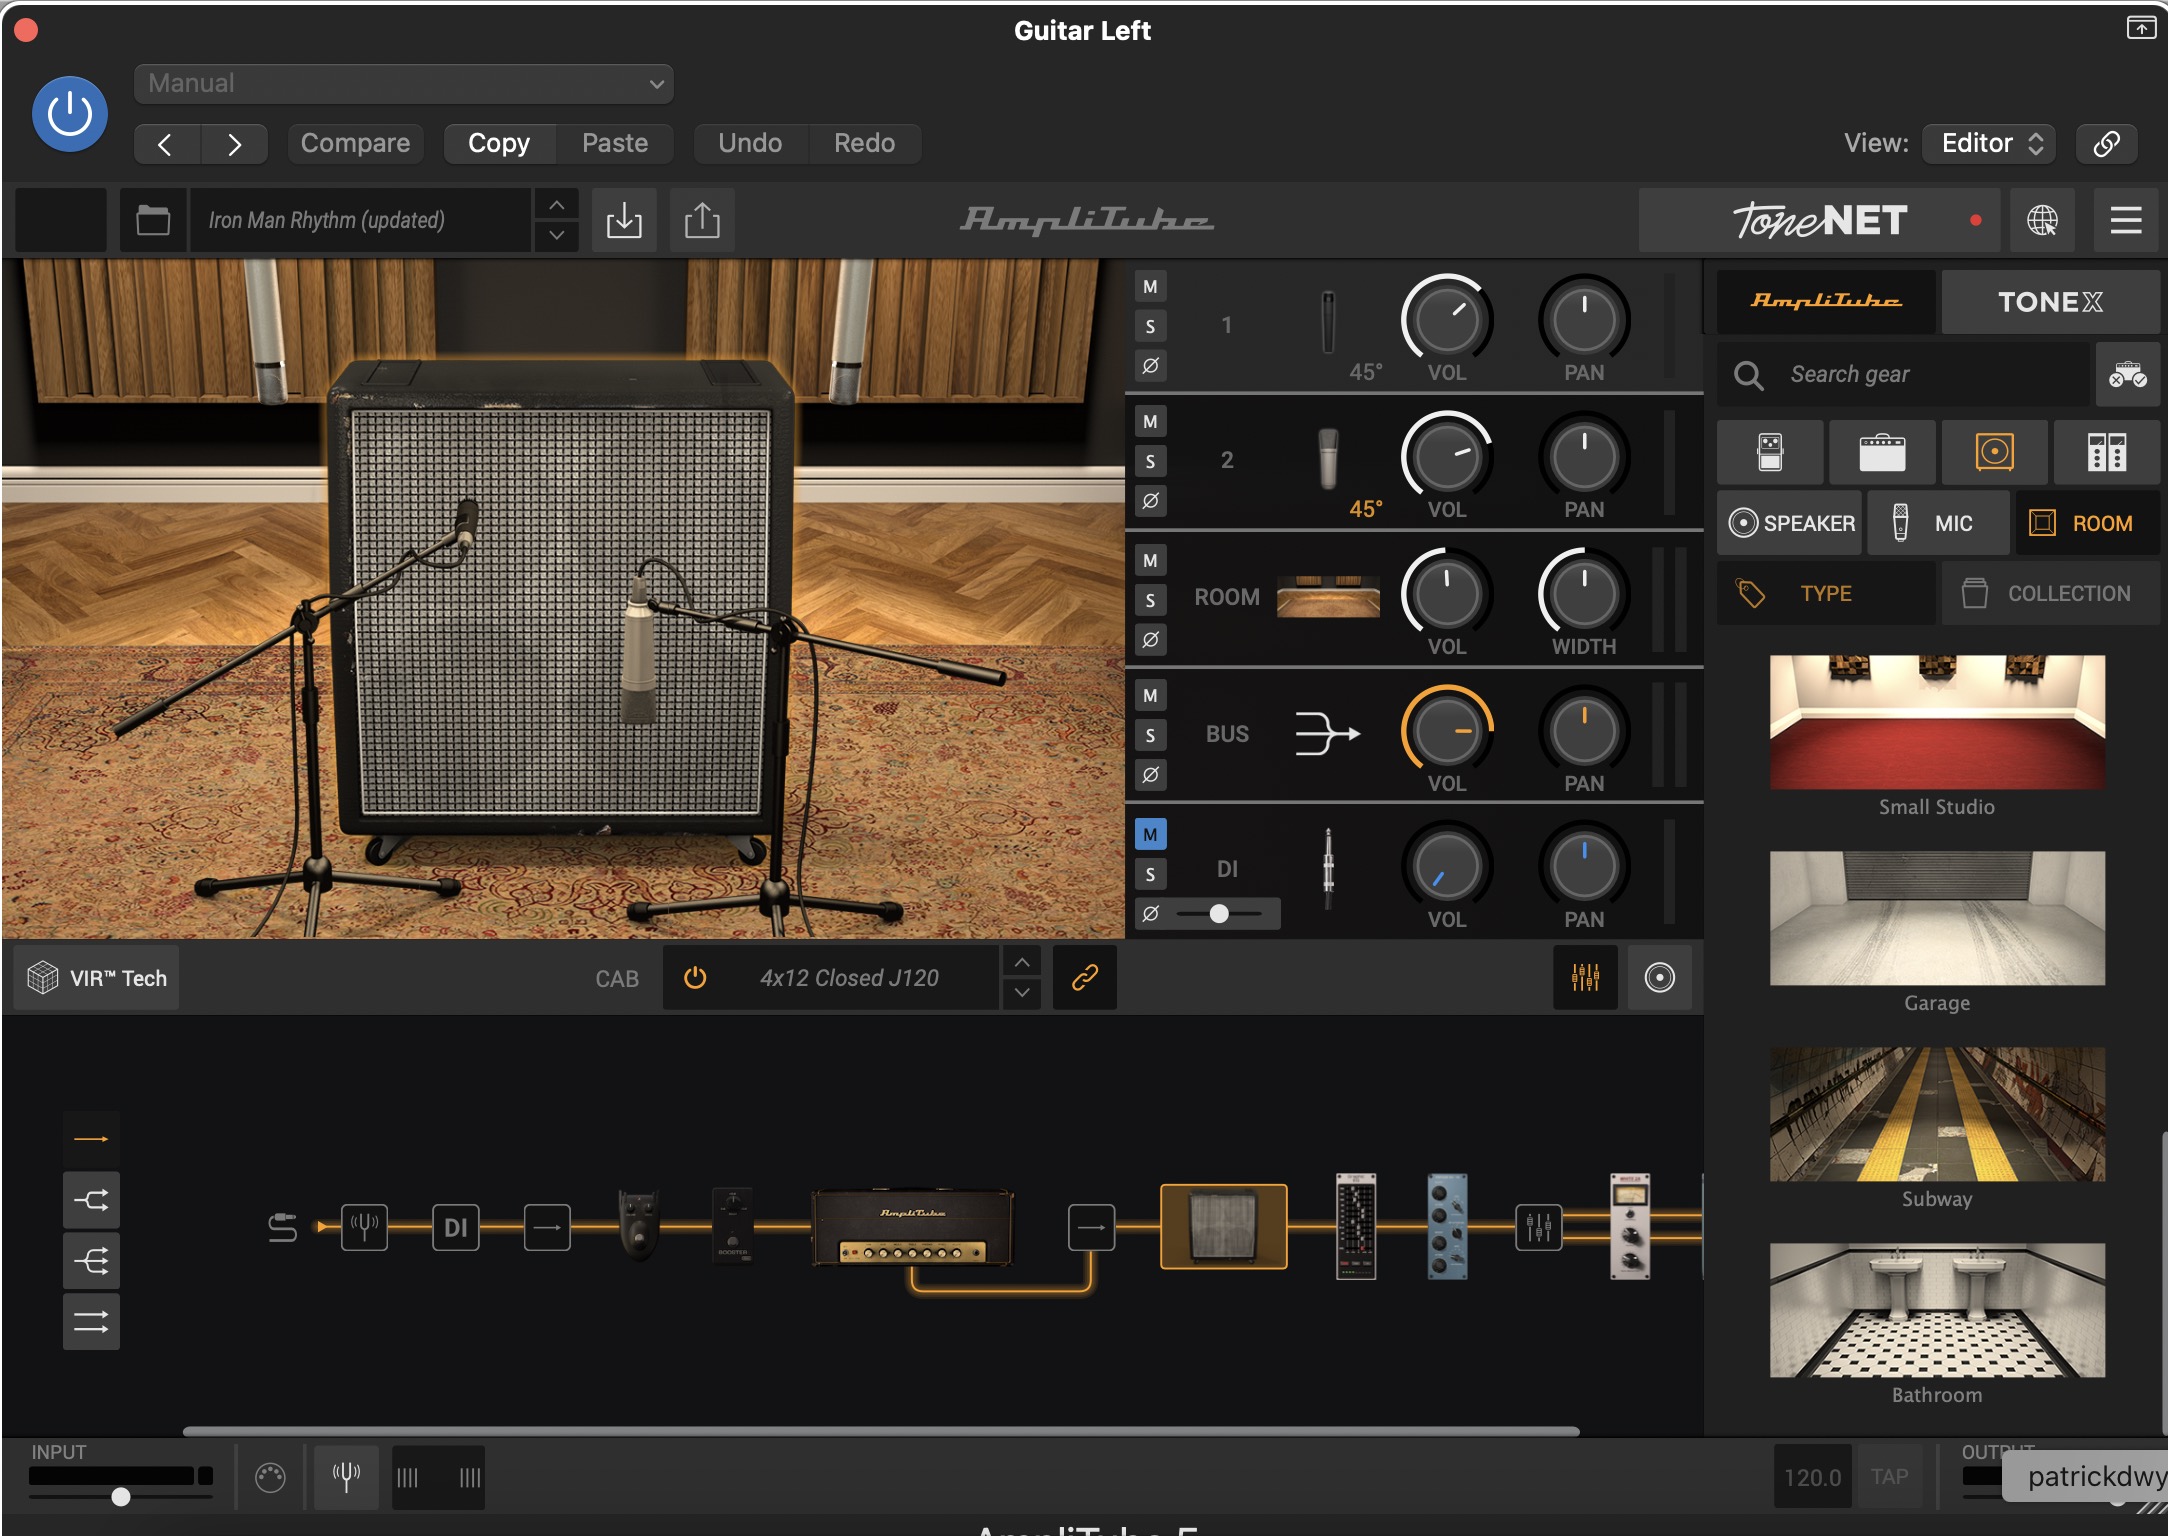Show the speaker selection view icon
Screen dimensions: 2168x1536
(1659, 978)
